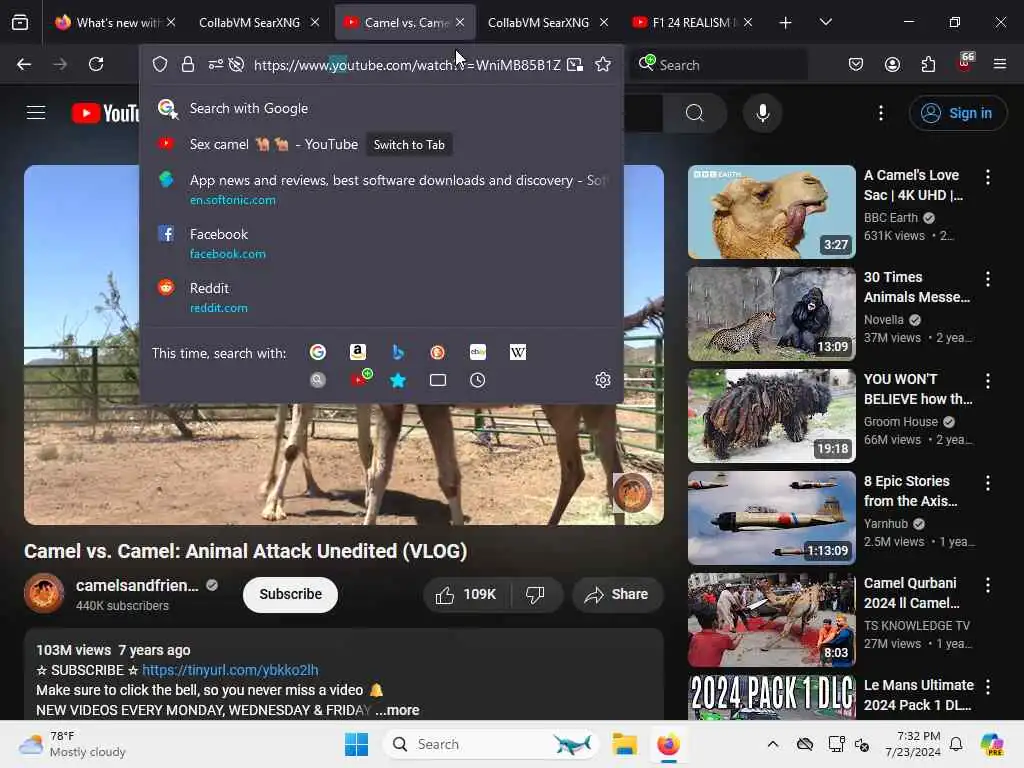Open tracking protection shield in address bar
Screen dimensions: 1024x768
(x=160, y=64)
